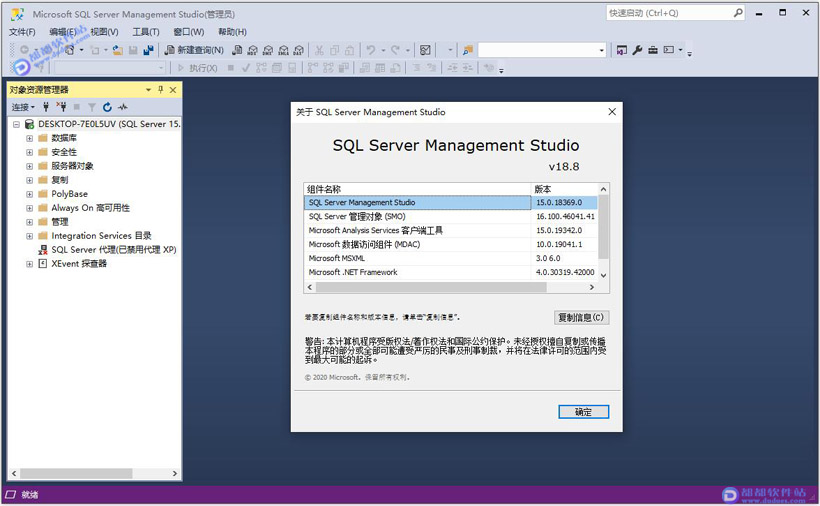Expand the PolyBase folder node
Image resolution: width=820 pixels, height=506 pixels.
(x=29, y=194)
